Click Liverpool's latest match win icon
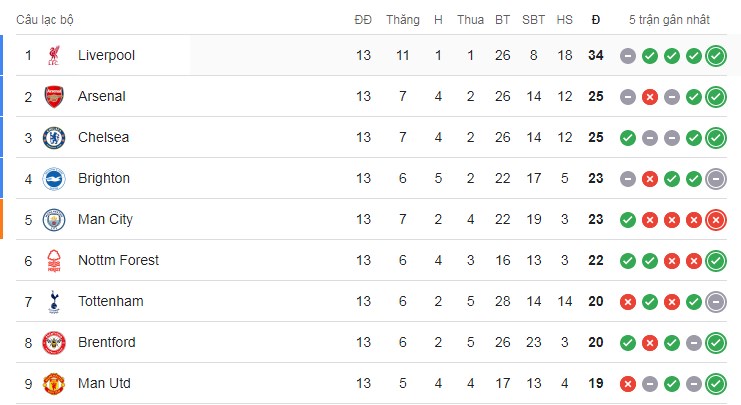Screen dimensions: 741x405 click(x=715, y=56)
